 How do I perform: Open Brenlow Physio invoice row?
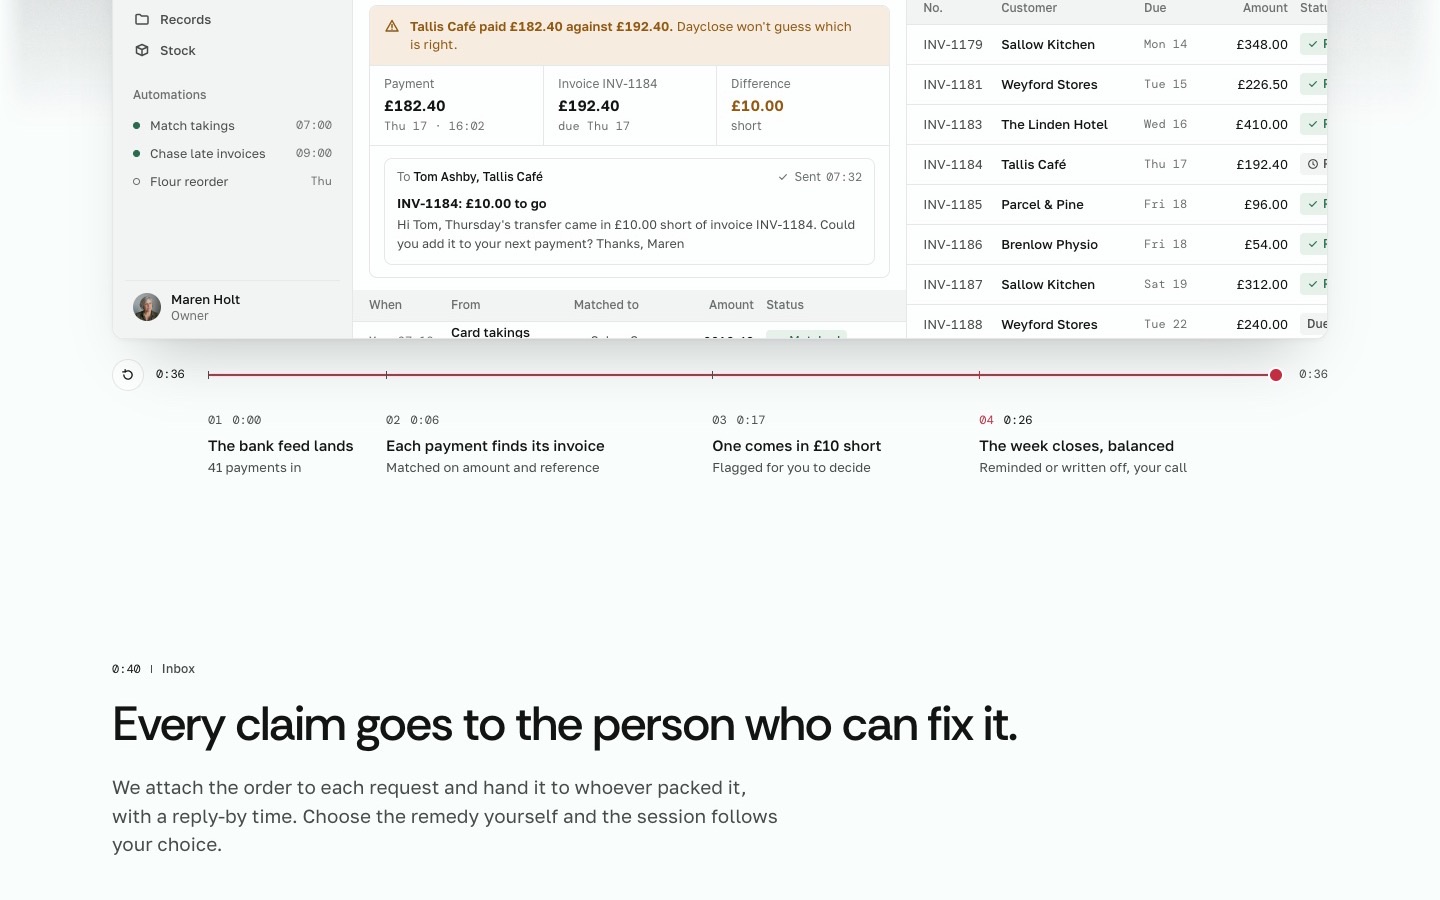1117,244
